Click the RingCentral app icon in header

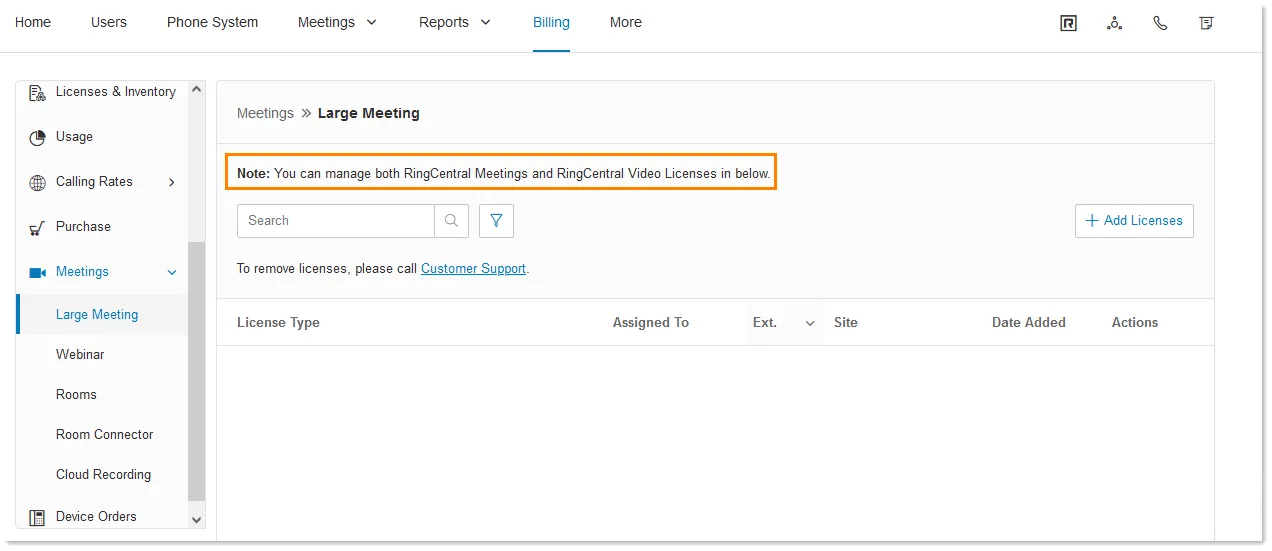[1068, 23]
